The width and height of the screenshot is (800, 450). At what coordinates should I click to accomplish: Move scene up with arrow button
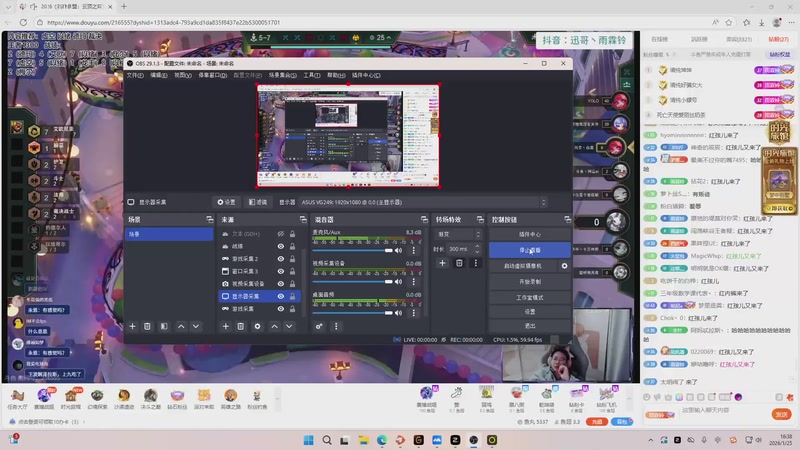[x=181, y=327]
